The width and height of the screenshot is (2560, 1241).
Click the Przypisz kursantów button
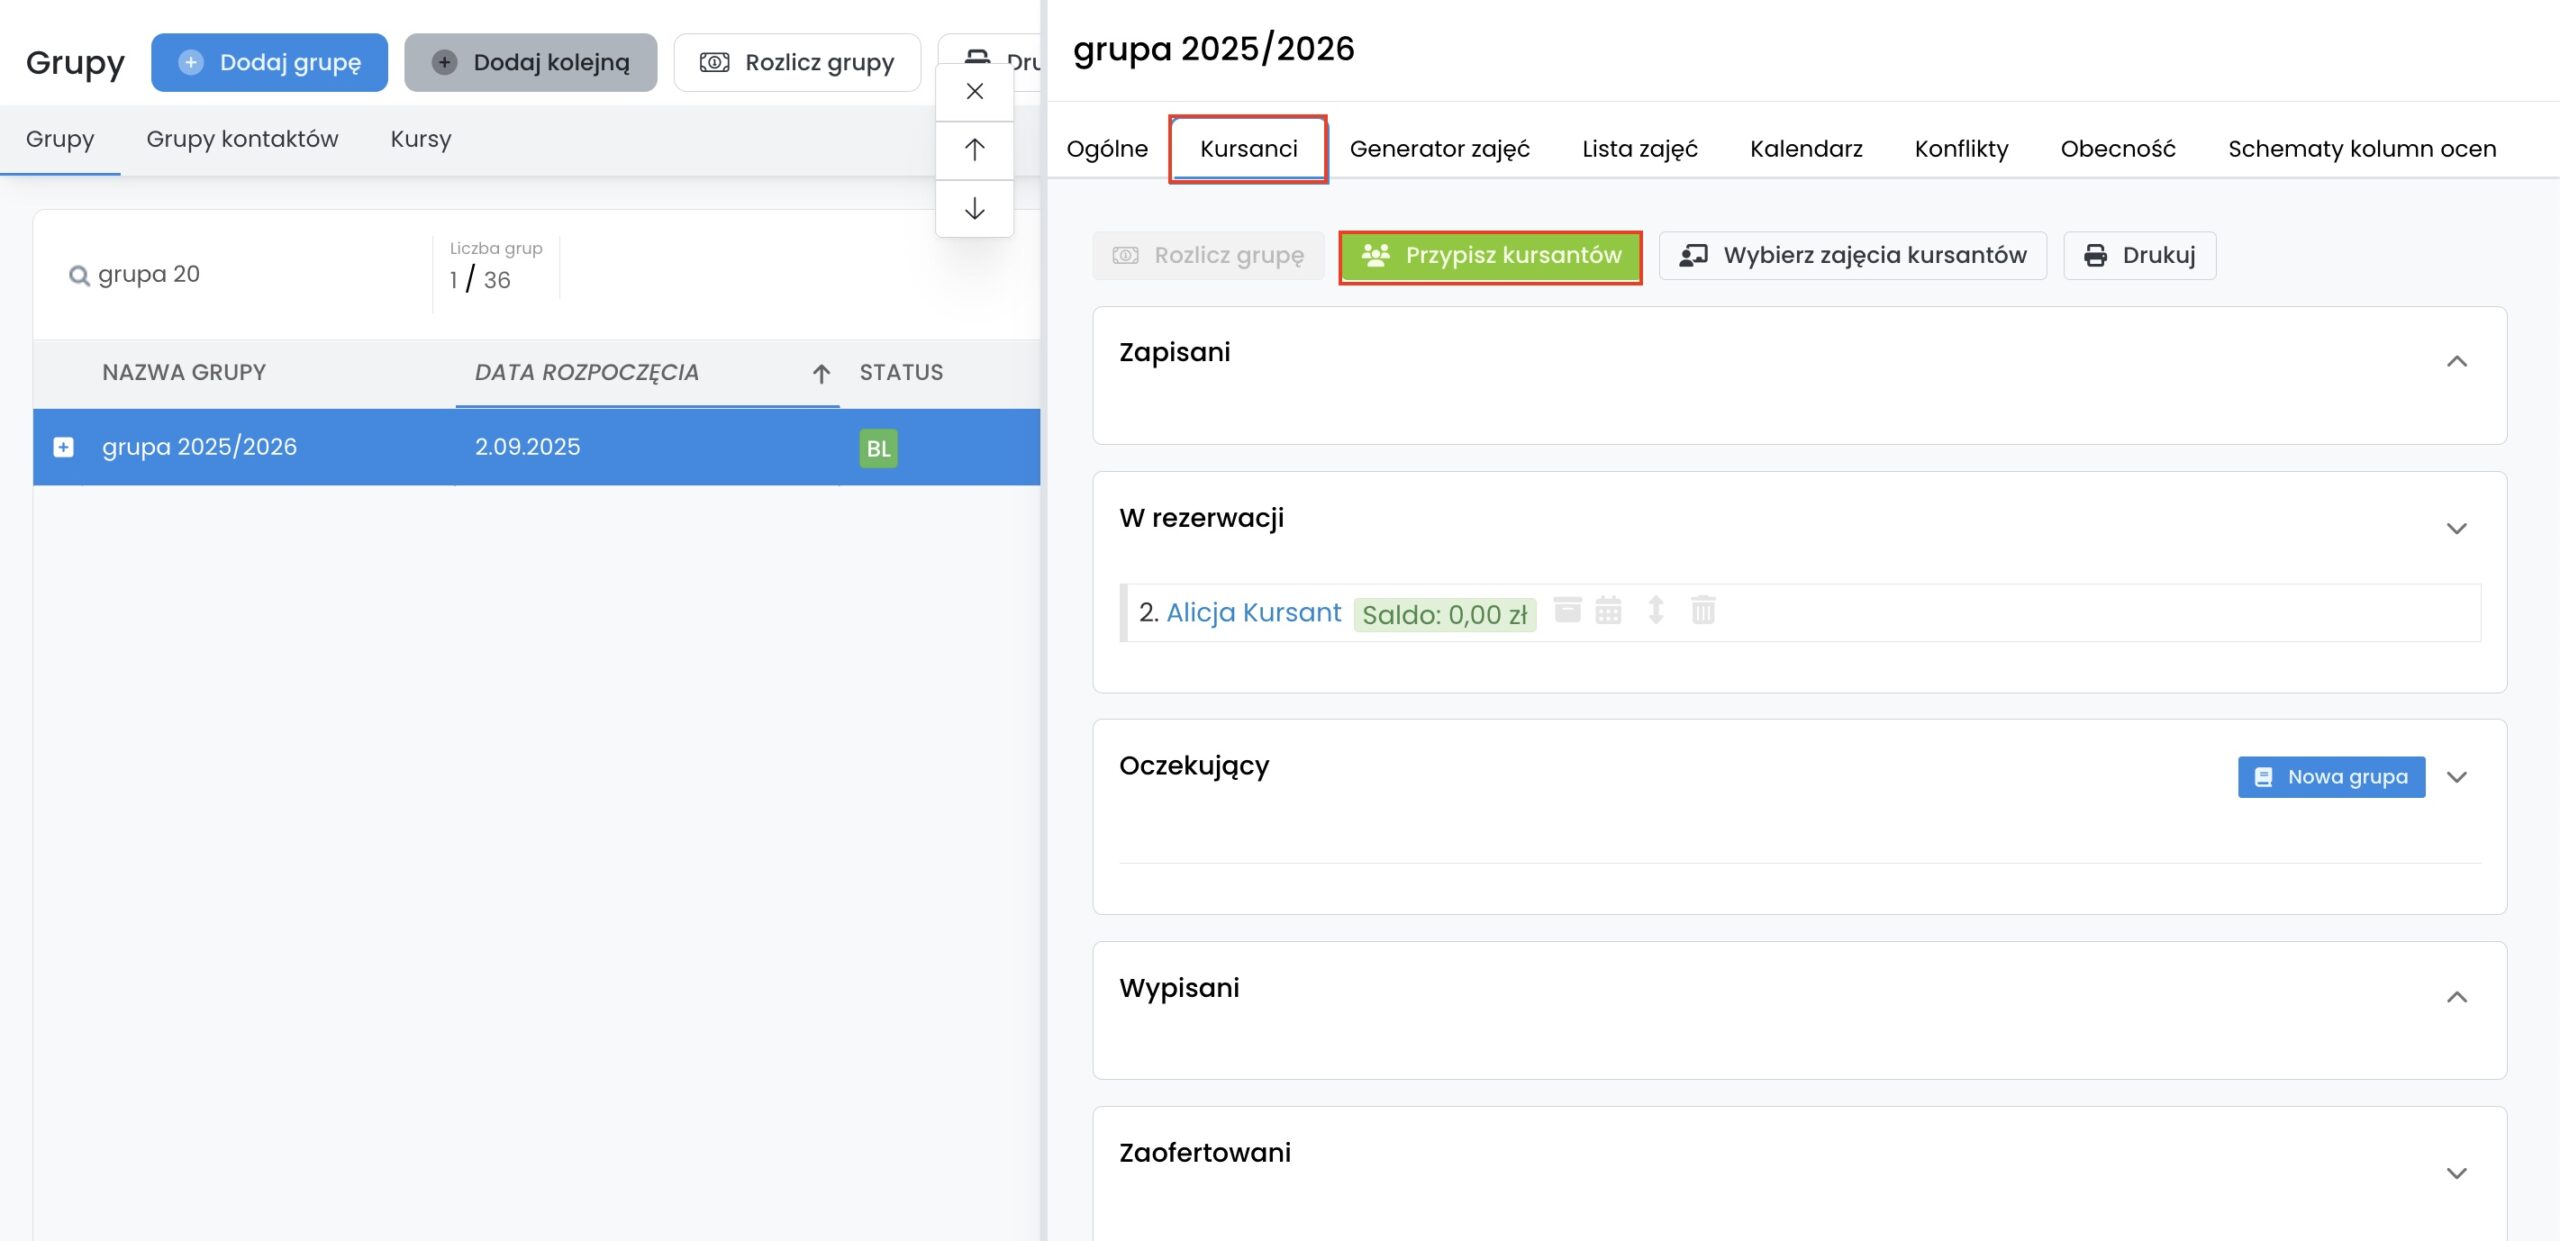coord(1490,256)
